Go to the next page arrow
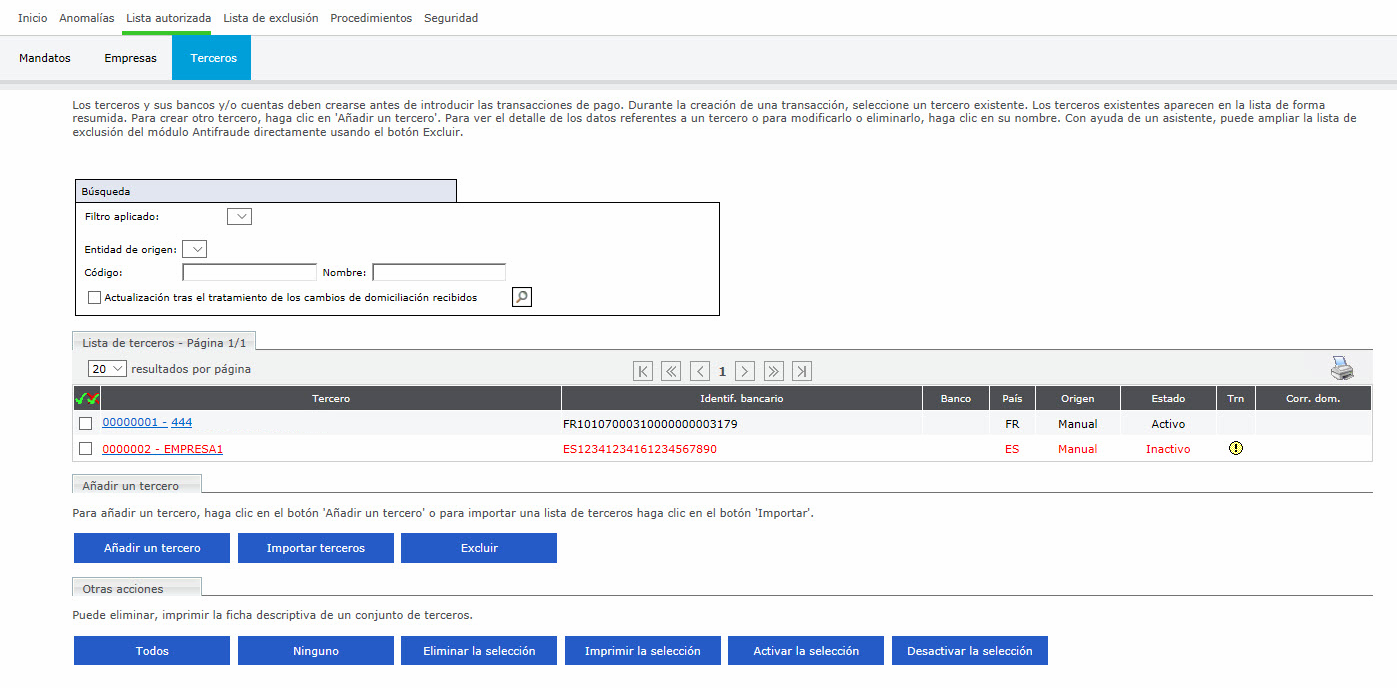Viewport: 1397px width, 688px height. tap(744, 371)
